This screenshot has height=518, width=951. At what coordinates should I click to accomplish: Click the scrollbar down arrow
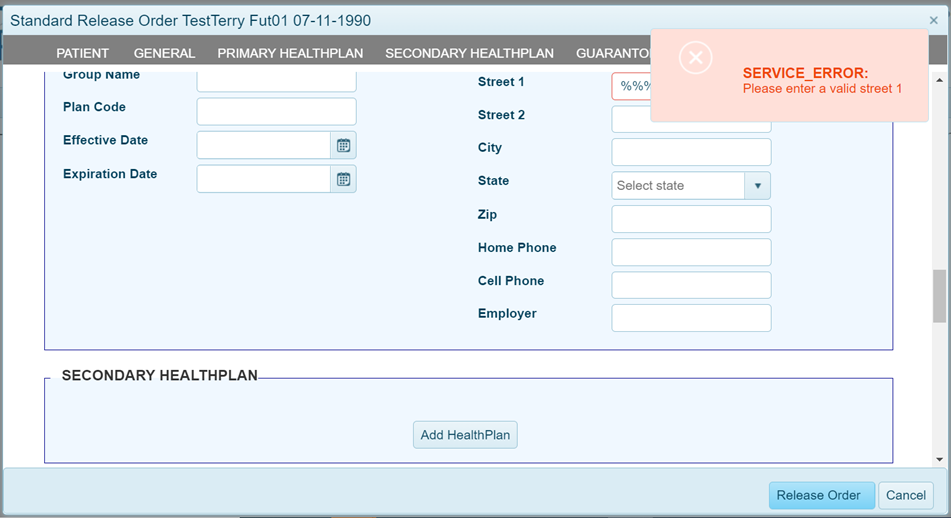click(x=939, y=459)
